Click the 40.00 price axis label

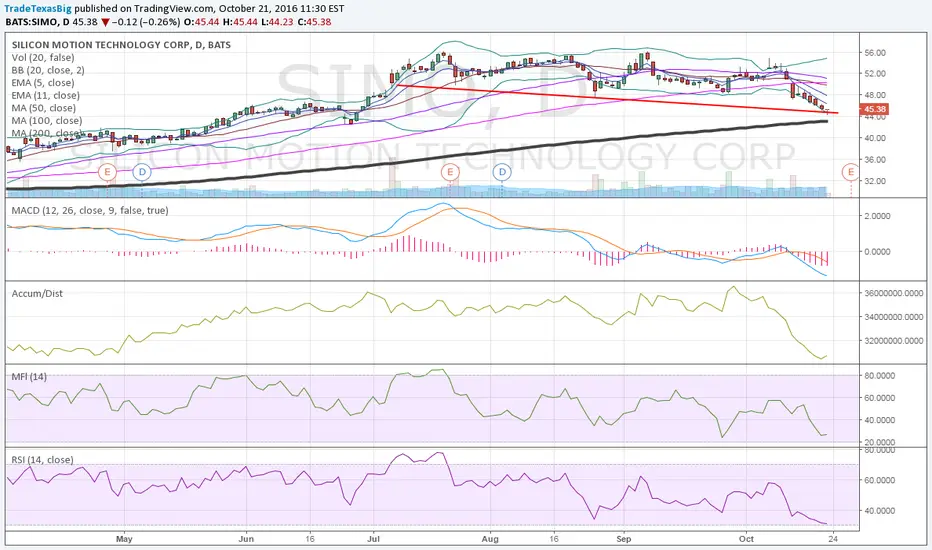tap(875, 138)
